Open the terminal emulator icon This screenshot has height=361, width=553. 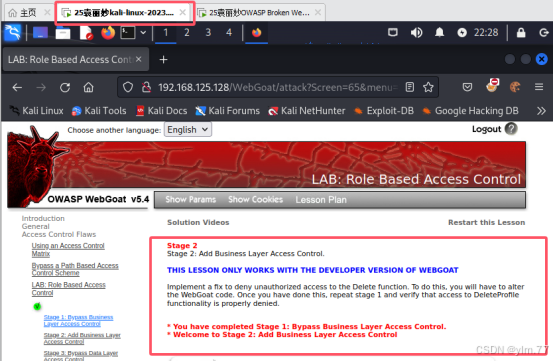pyautogui.click(x=128, y=33)
